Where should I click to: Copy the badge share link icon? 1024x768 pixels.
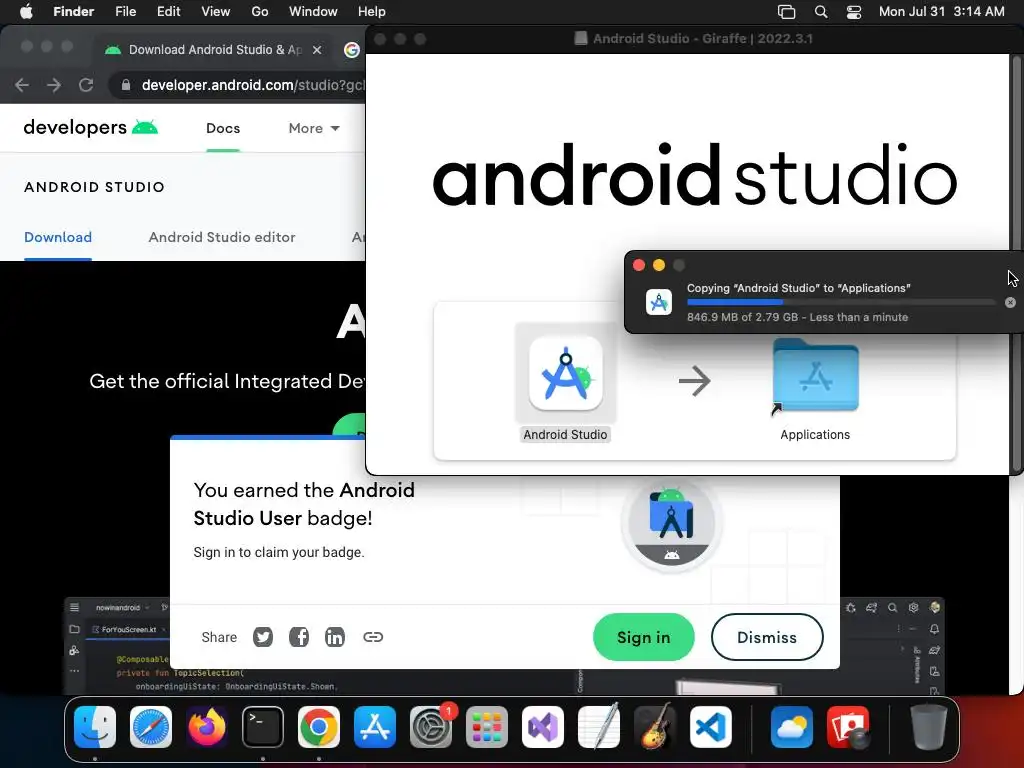[x=373, y=637]
